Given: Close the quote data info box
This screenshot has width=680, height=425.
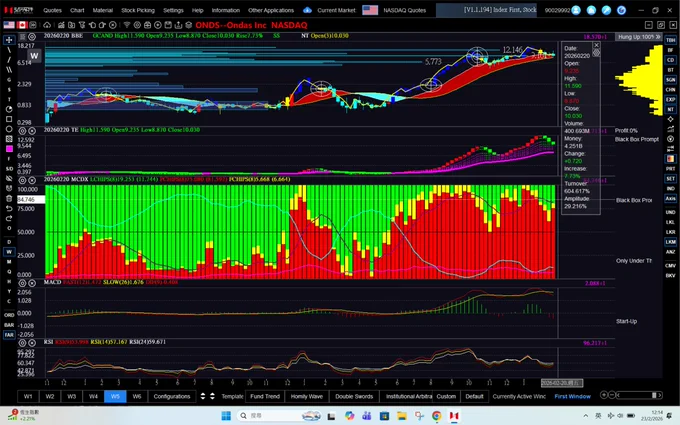Looking at the screenshot, I should click(x=596, y=45).
